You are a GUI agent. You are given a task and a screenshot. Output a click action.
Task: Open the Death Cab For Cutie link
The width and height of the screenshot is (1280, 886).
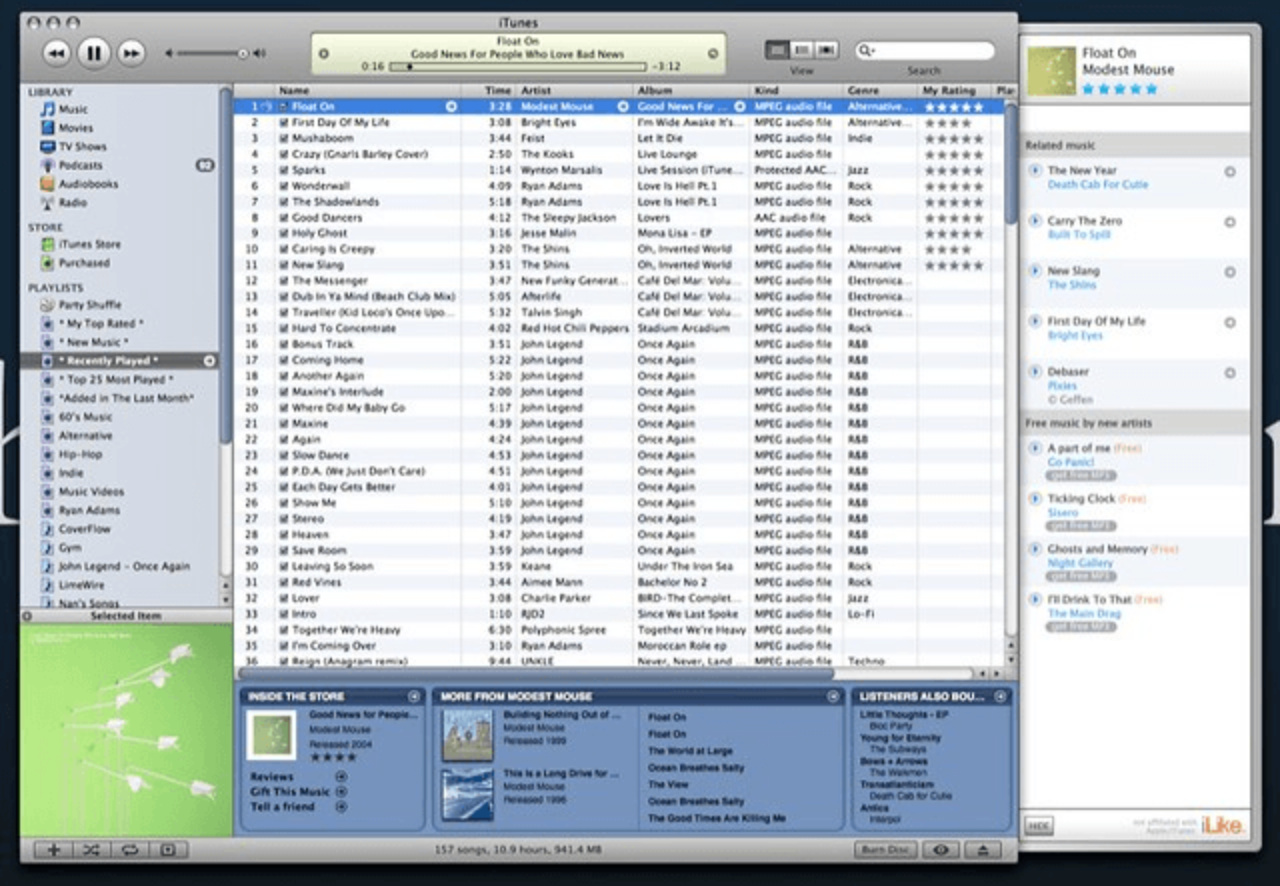click(1097, 185)
